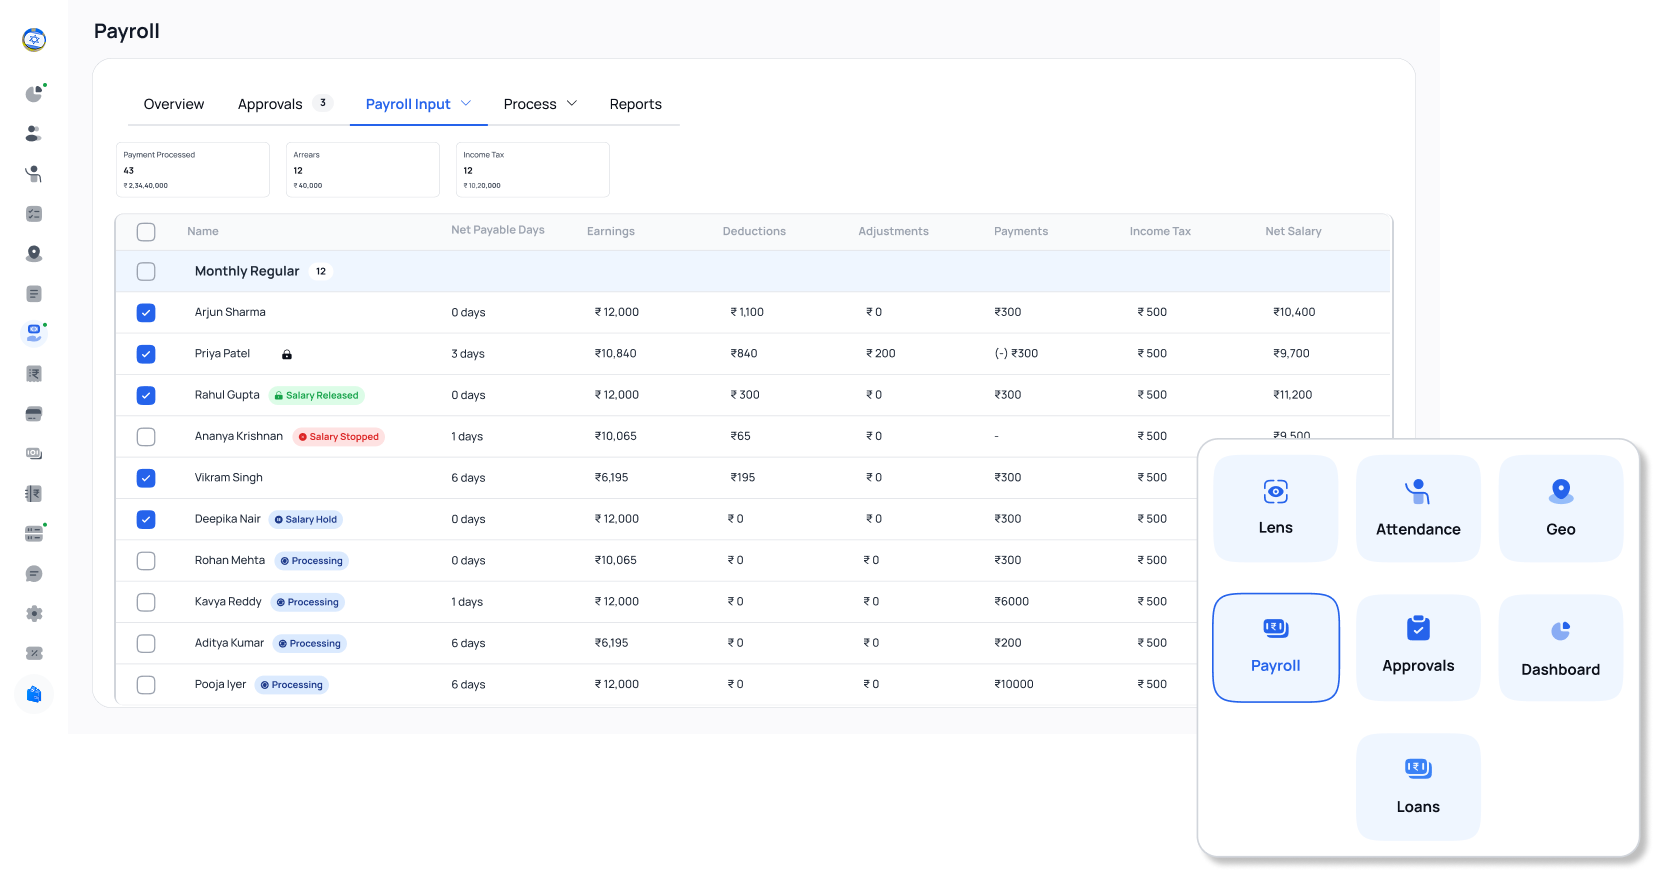This screenshot has height=871, width=1654.
Task: Click the Arrears summary card
Action: 363,170
